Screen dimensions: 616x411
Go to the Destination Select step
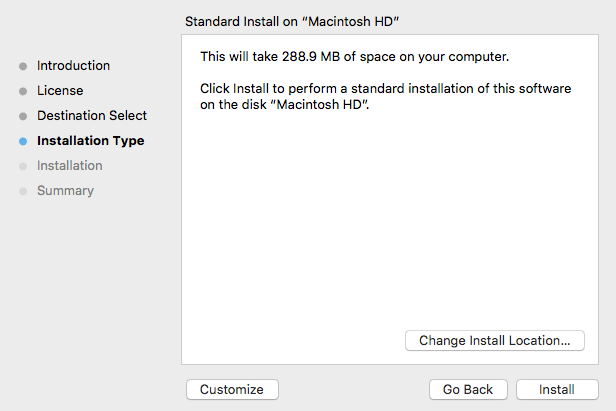coord(92,116)
